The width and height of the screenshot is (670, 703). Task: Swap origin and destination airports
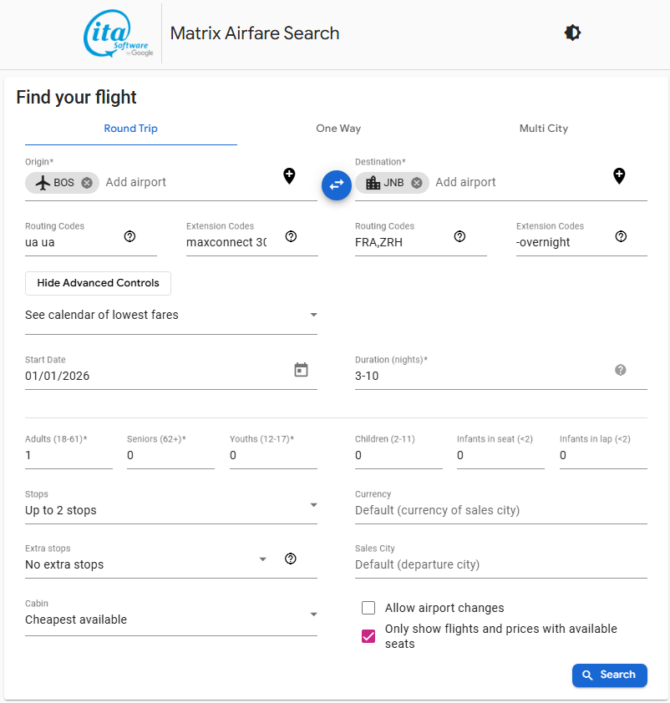click(336, 185)
